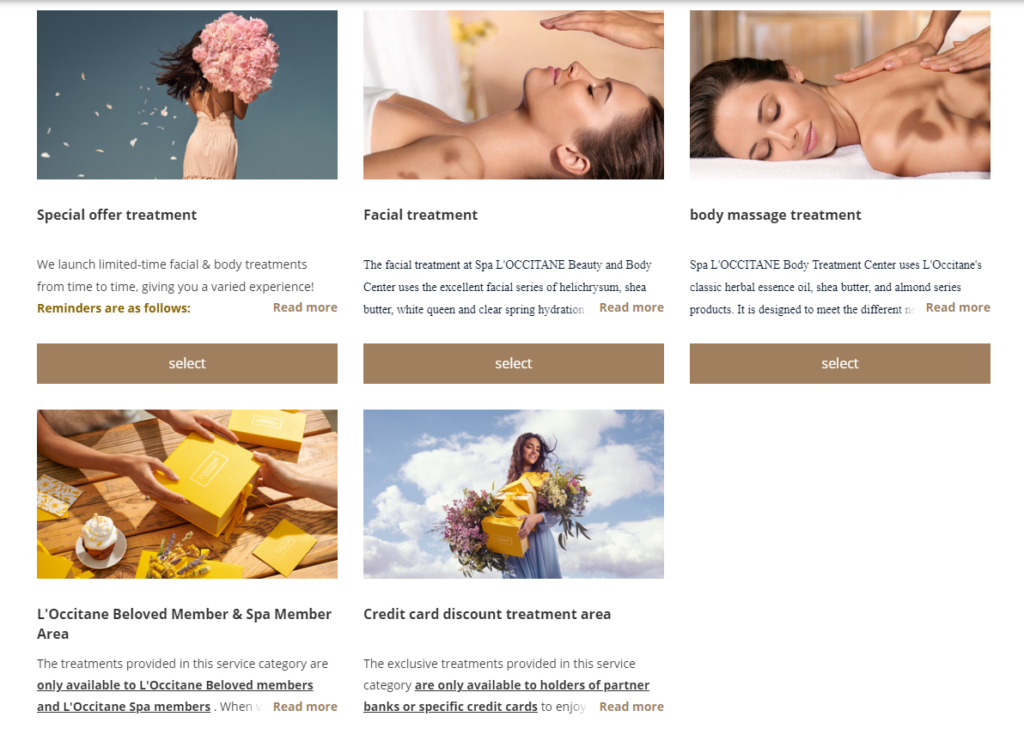Open the woman holding flowers image

(514, 494)
